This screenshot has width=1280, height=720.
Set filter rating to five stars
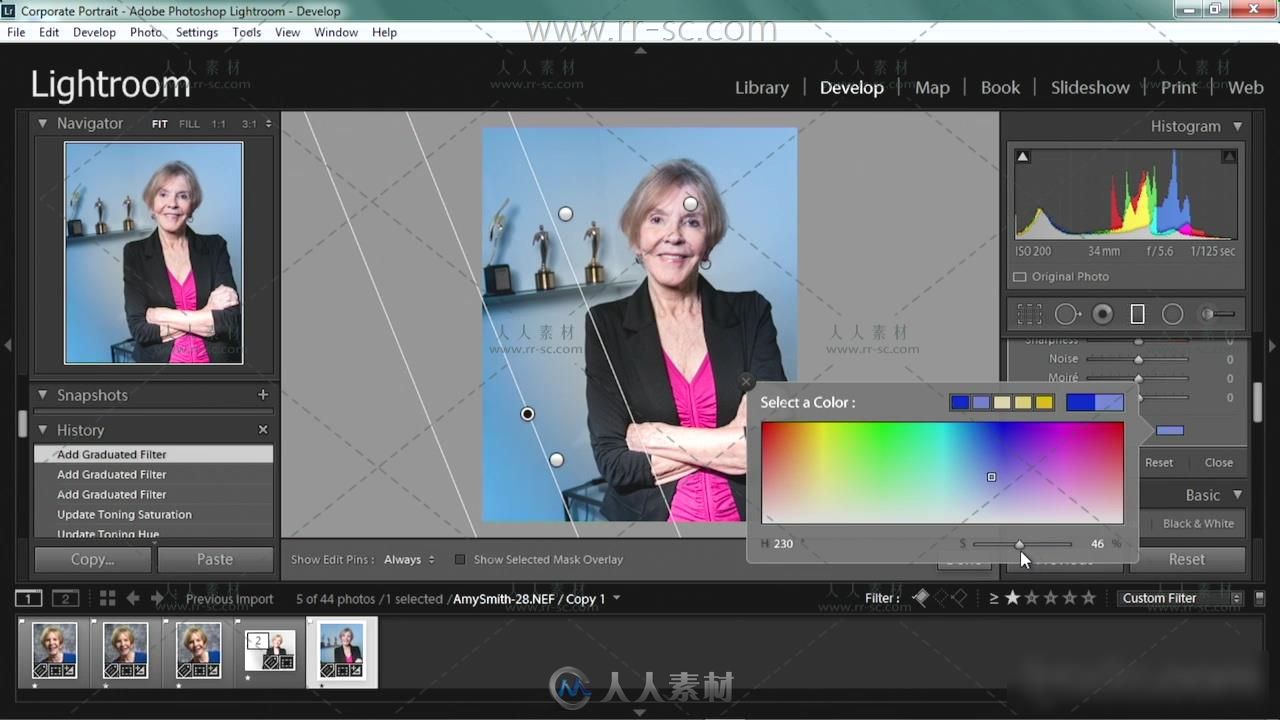[x=1089, y=598]
